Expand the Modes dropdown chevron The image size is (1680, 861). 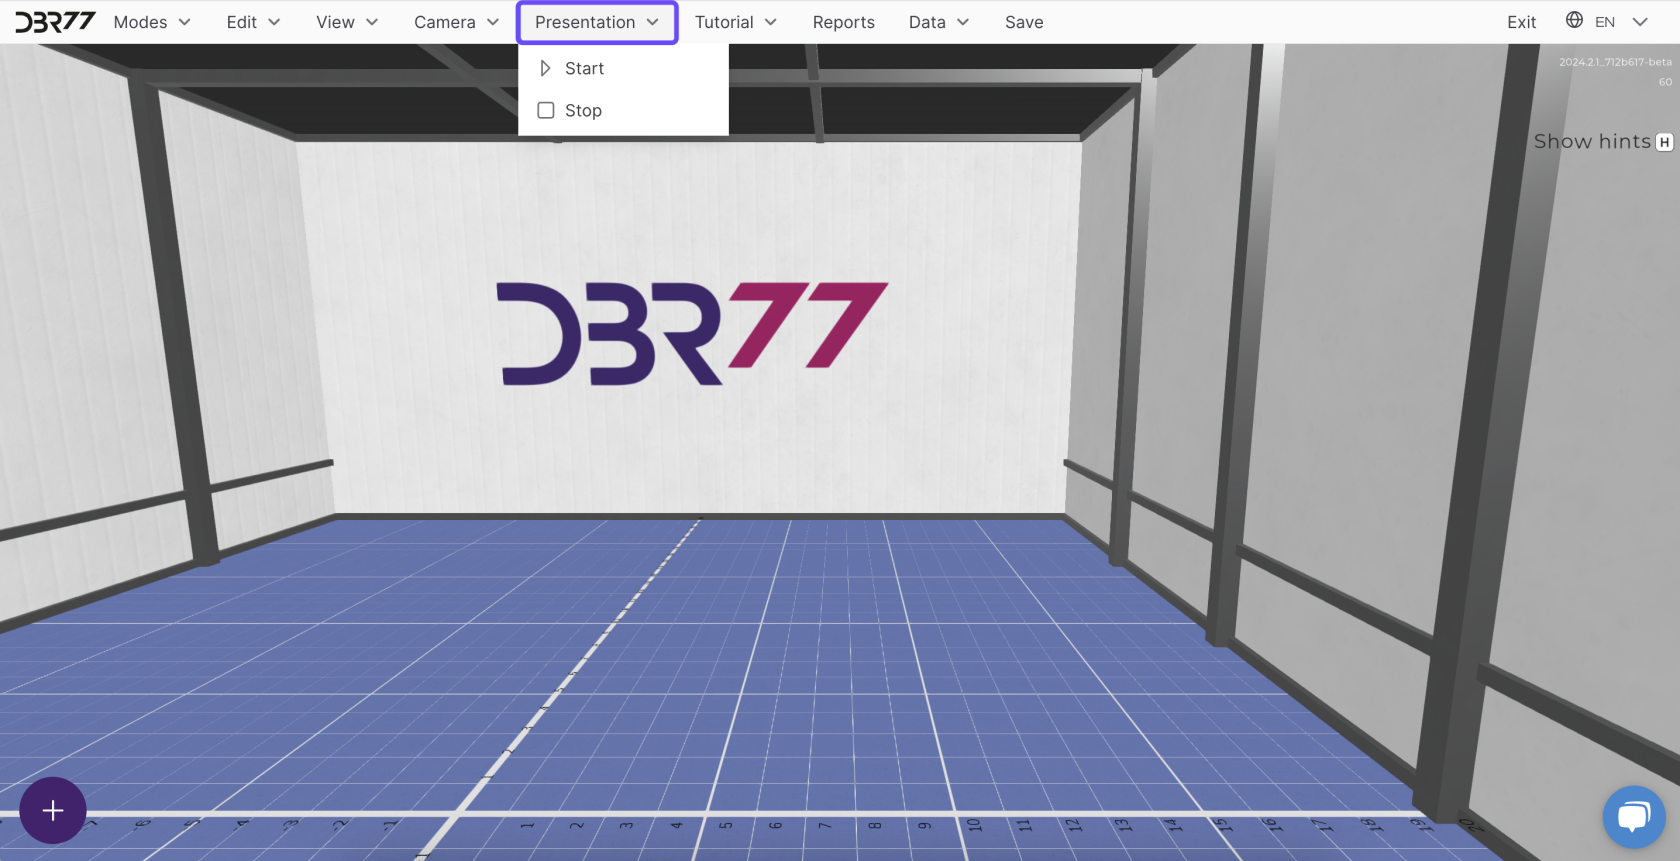(184, 22)
